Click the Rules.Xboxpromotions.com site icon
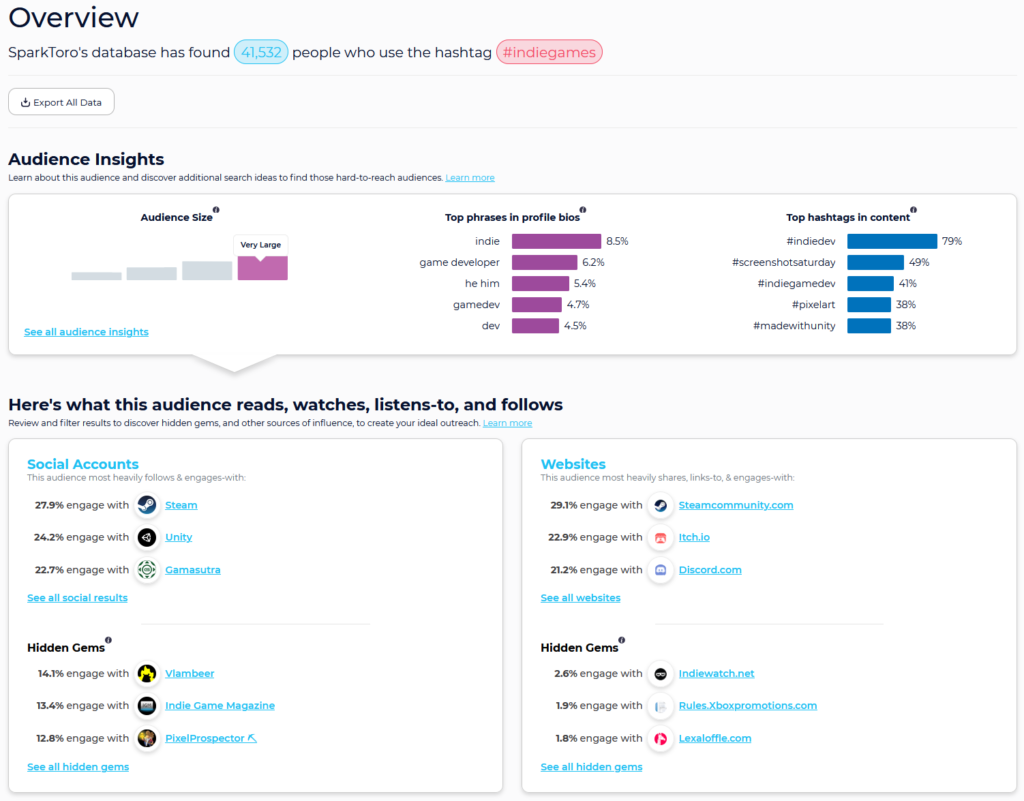1024x801 pixels. (x=660, y=706)
